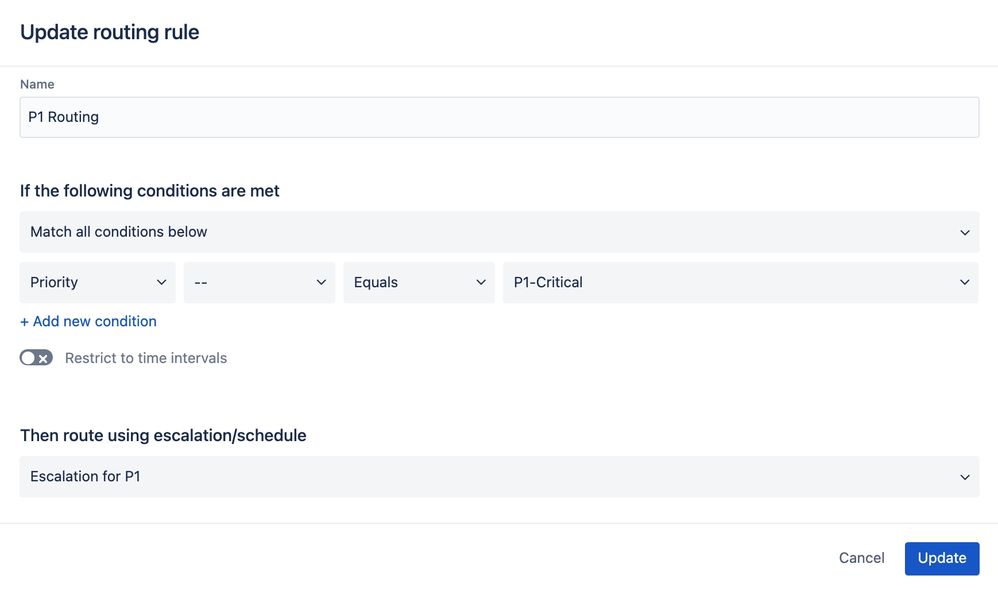The height and width of the screenshot is (594, 998).
Task: Click the Add new condition link
Action: coord(88,322)
